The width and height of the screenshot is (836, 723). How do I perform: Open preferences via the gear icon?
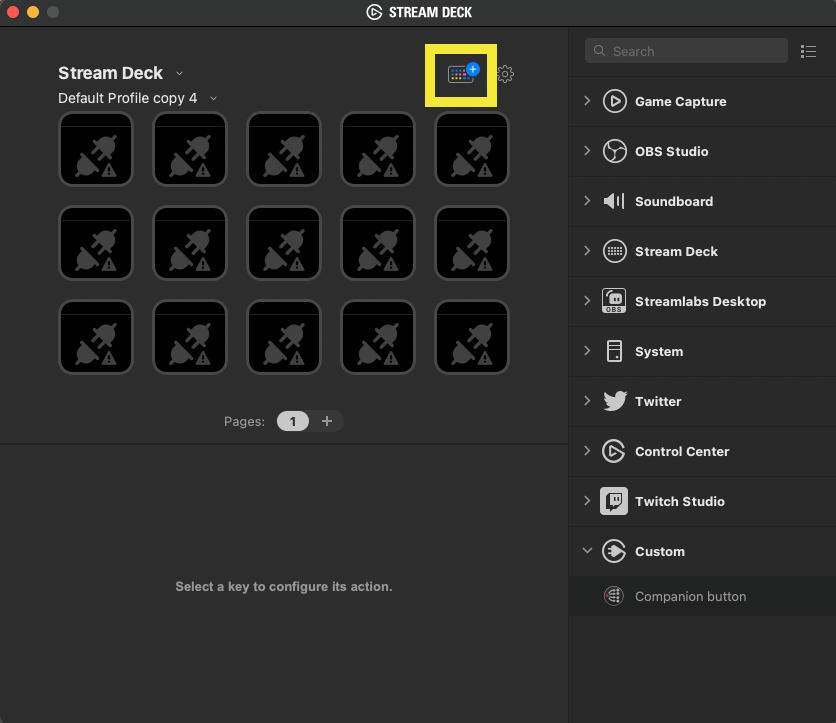[505, 74]
